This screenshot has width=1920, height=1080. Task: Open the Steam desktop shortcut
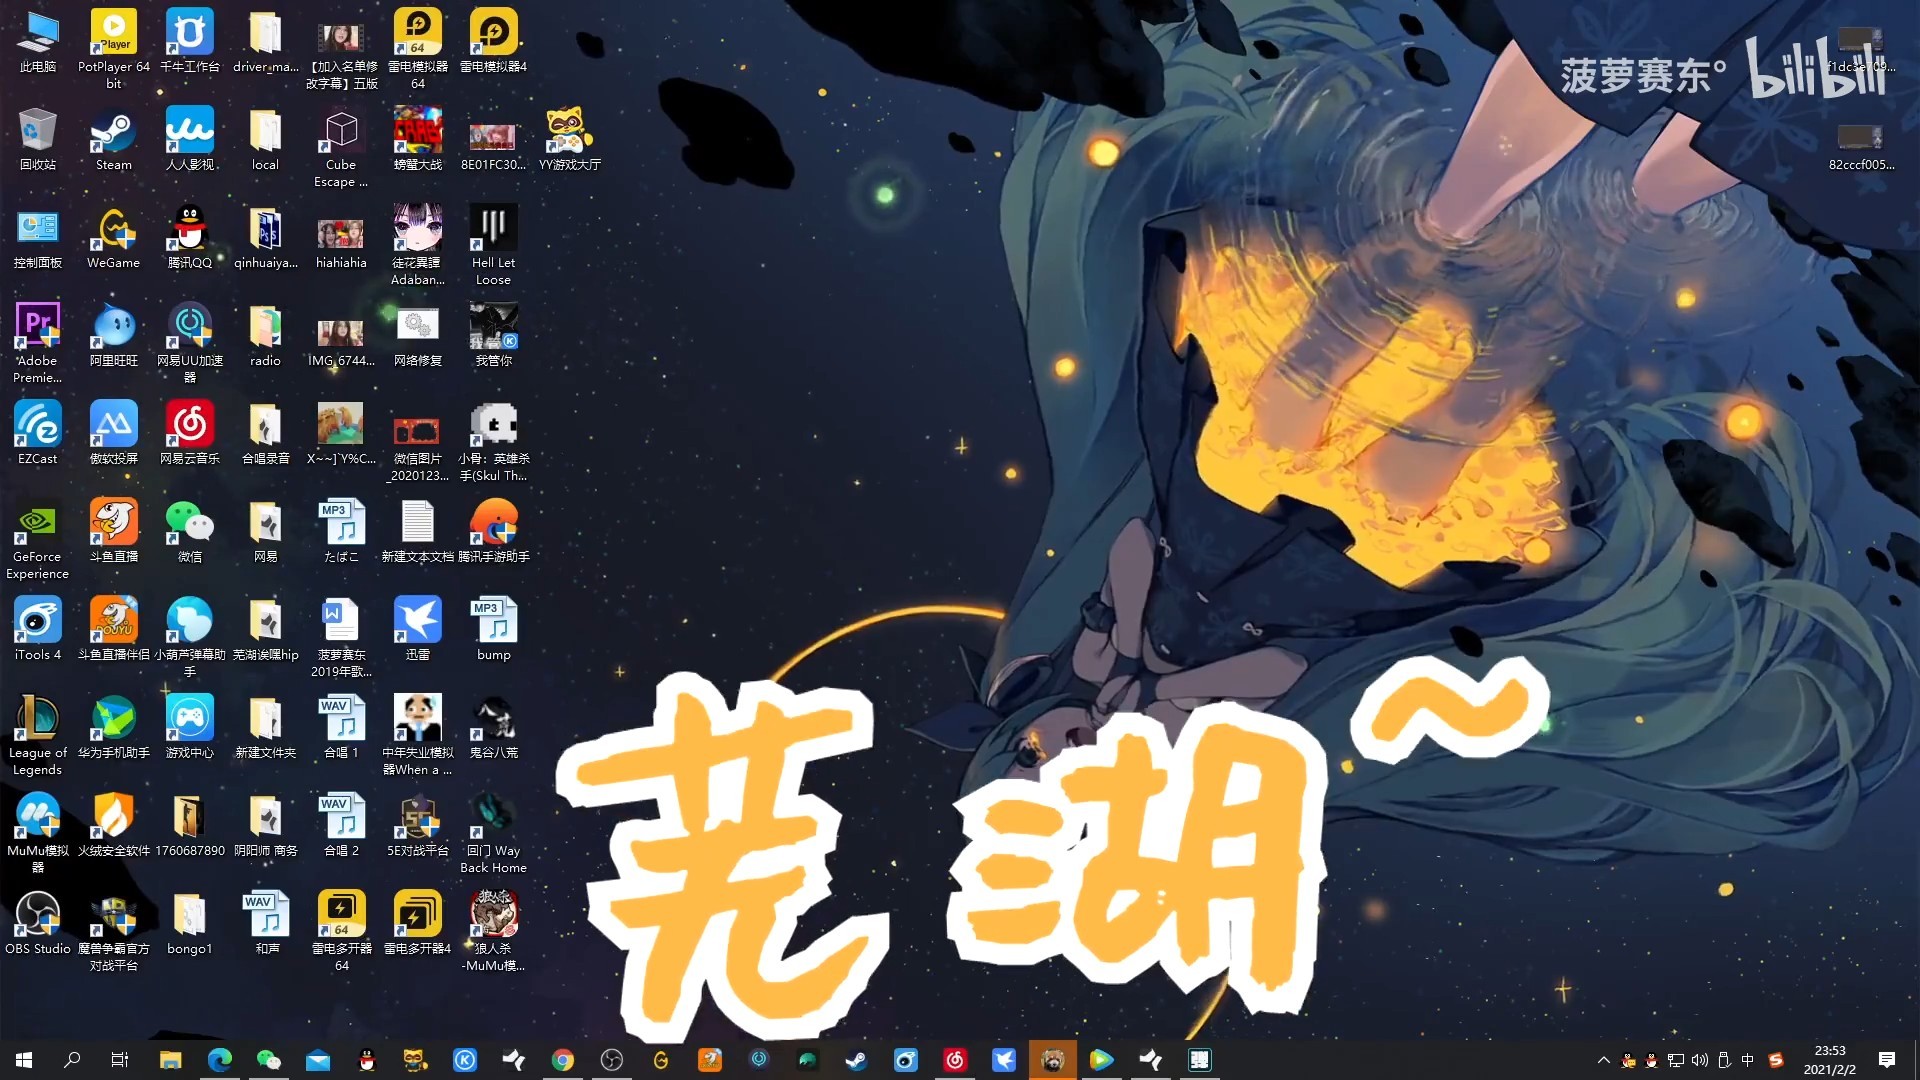click(114, 138)
